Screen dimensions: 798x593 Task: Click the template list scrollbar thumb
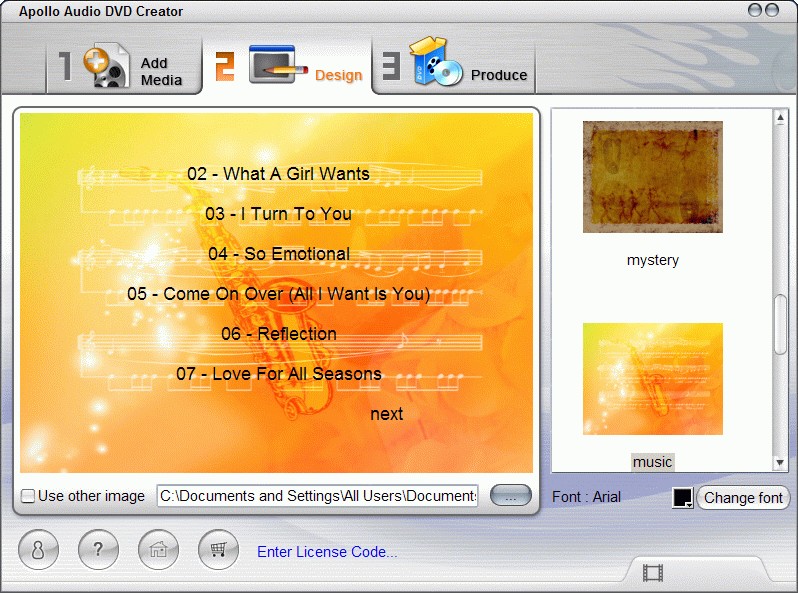click(x=780, y=324)
